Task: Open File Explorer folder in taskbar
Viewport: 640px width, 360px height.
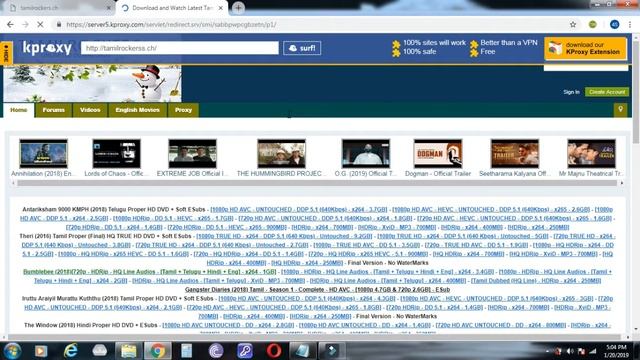Action: (x=129, y=351)
